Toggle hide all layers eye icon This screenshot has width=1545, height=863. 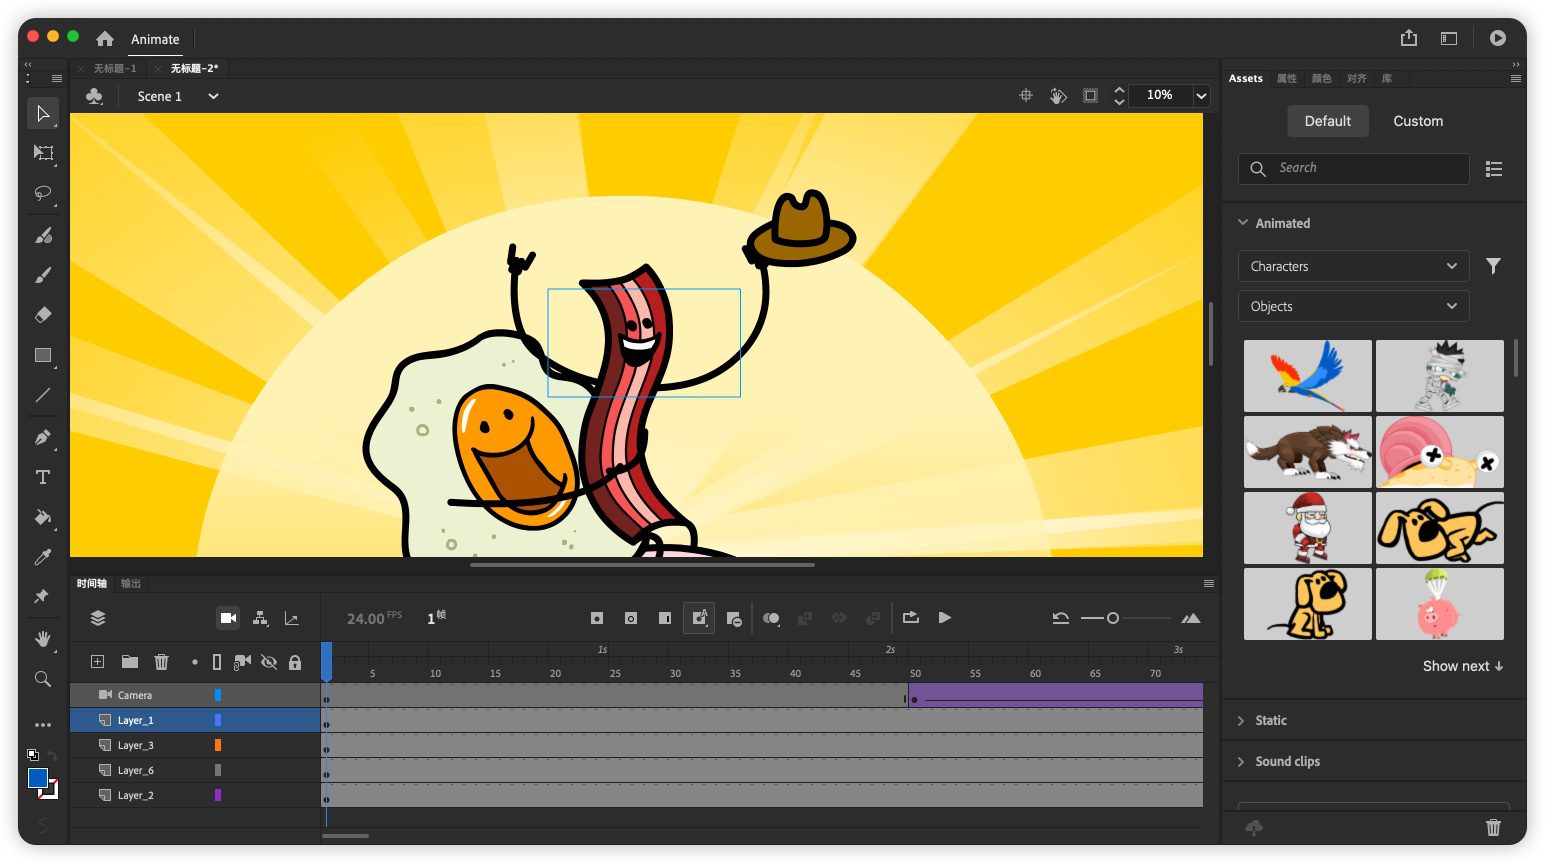pos(268,662)
